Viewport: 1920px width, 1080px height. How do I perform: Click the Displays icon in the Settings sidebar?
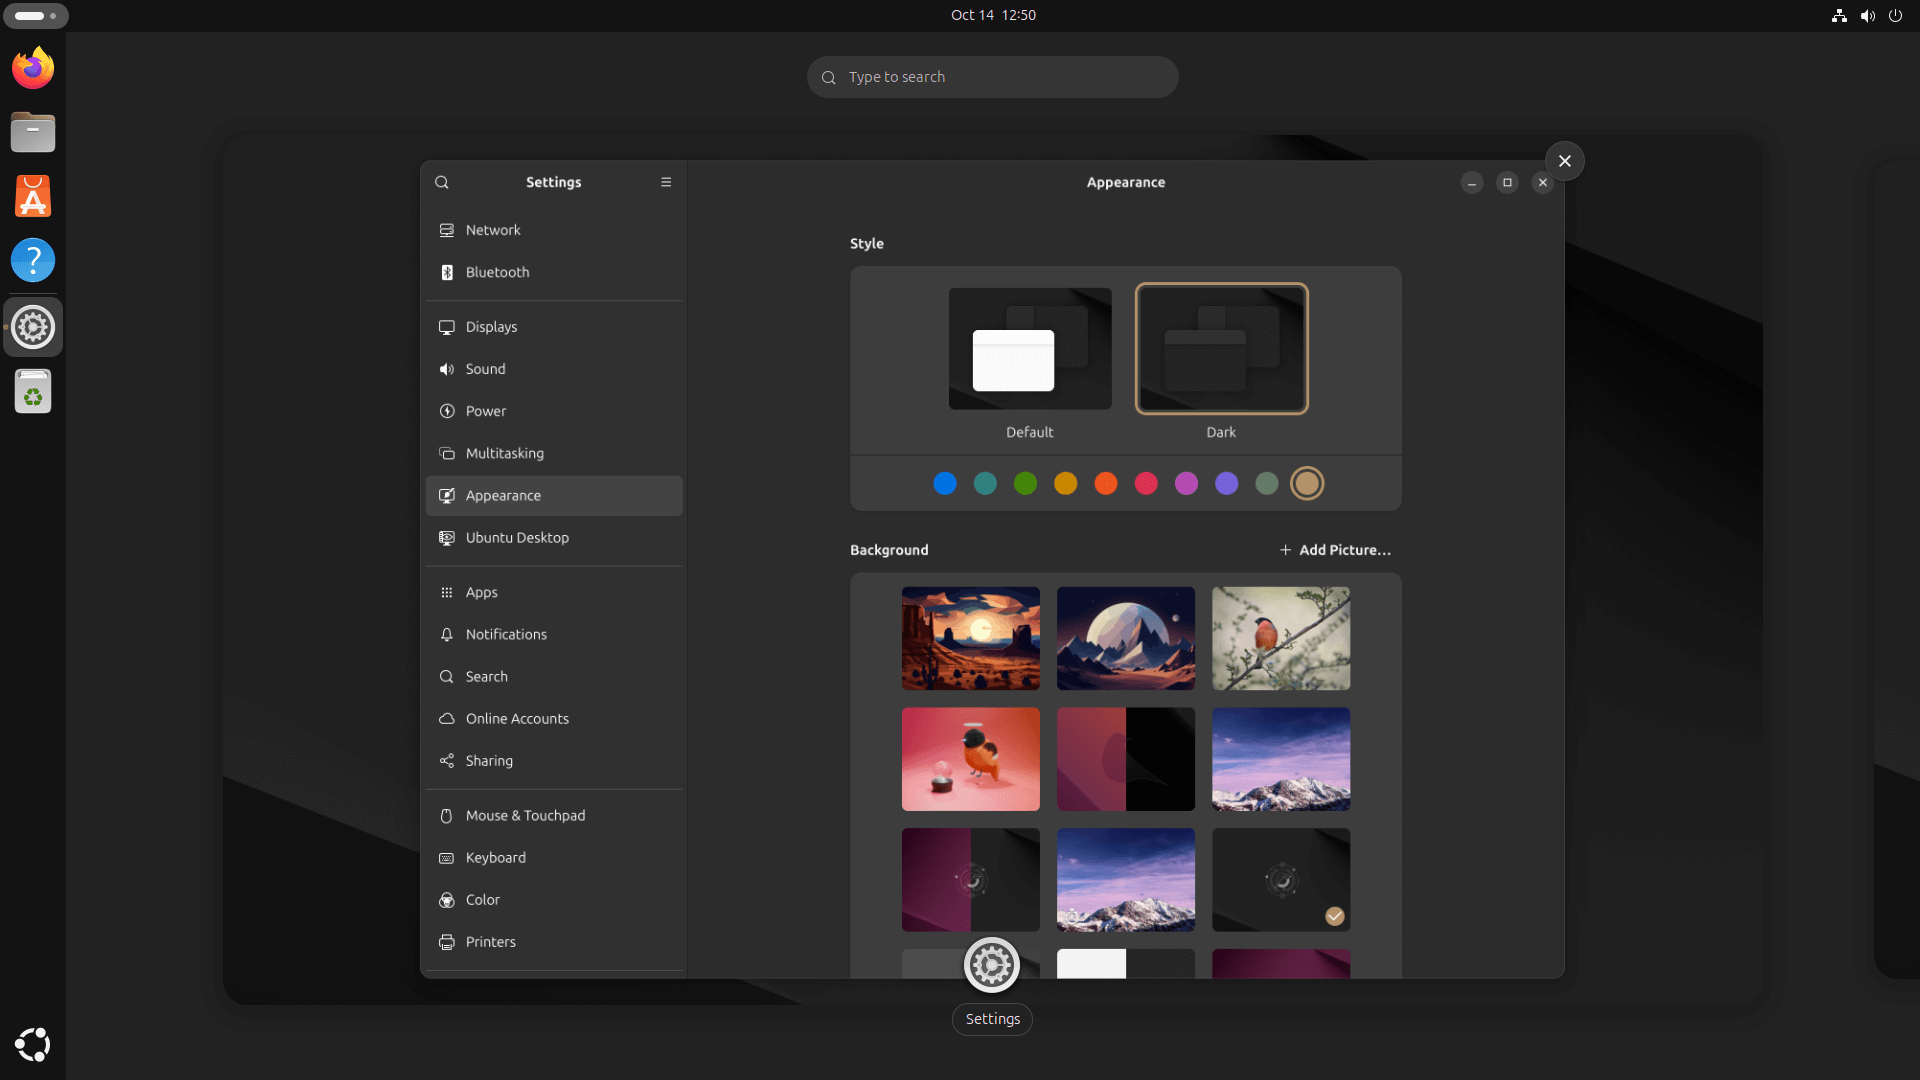coord(446,326)
